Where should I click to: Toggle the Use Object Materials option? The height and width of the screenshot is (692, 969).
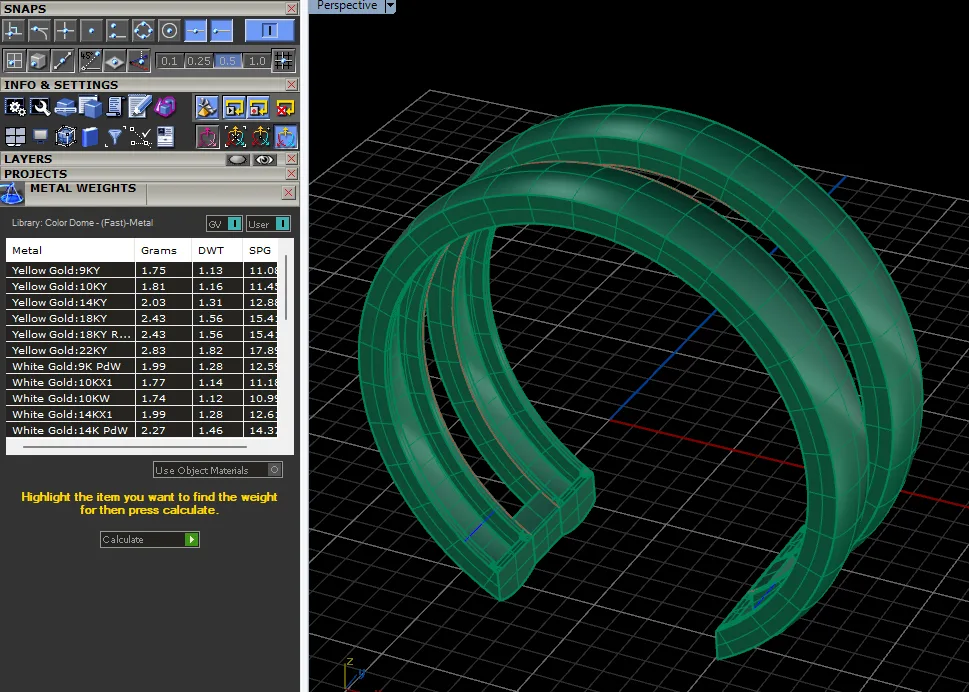[218, 470]
